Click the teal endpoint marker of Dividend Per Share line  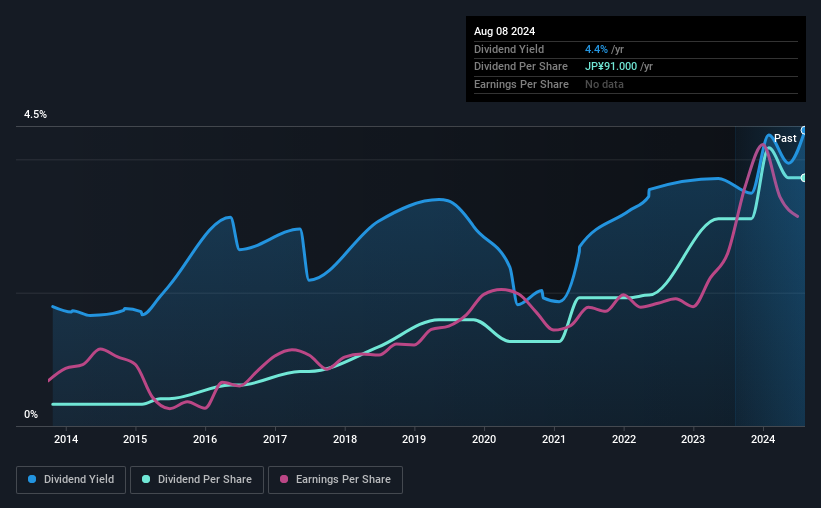tap(804, 178)
